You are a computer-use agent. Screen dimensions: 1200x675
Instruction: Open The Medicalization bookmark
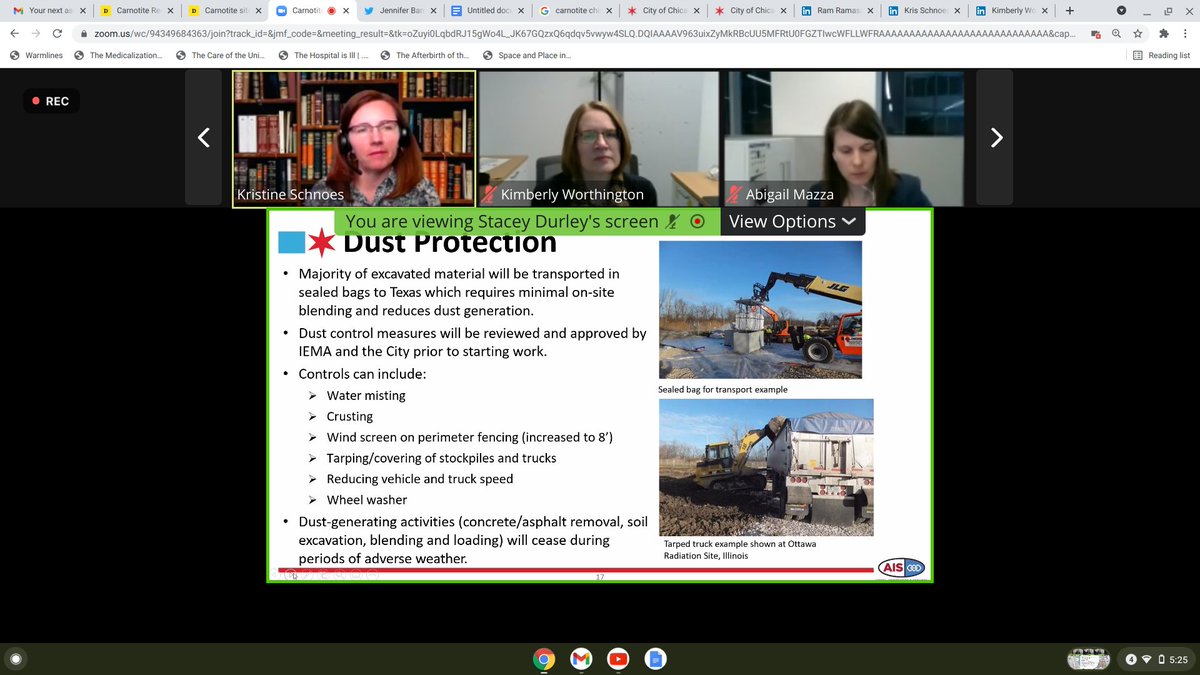tap(118, 55)
